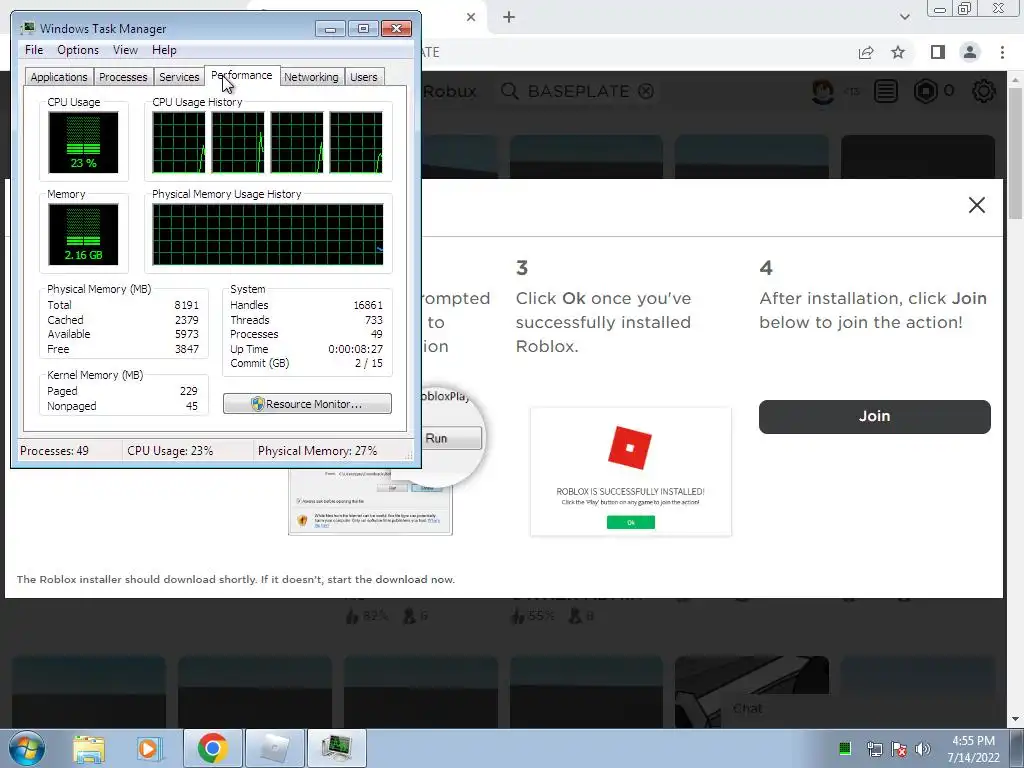Clear the BASEPLATE search with the X icon
The height and width of the screenshot is (768, 1024).
[646, 91]
